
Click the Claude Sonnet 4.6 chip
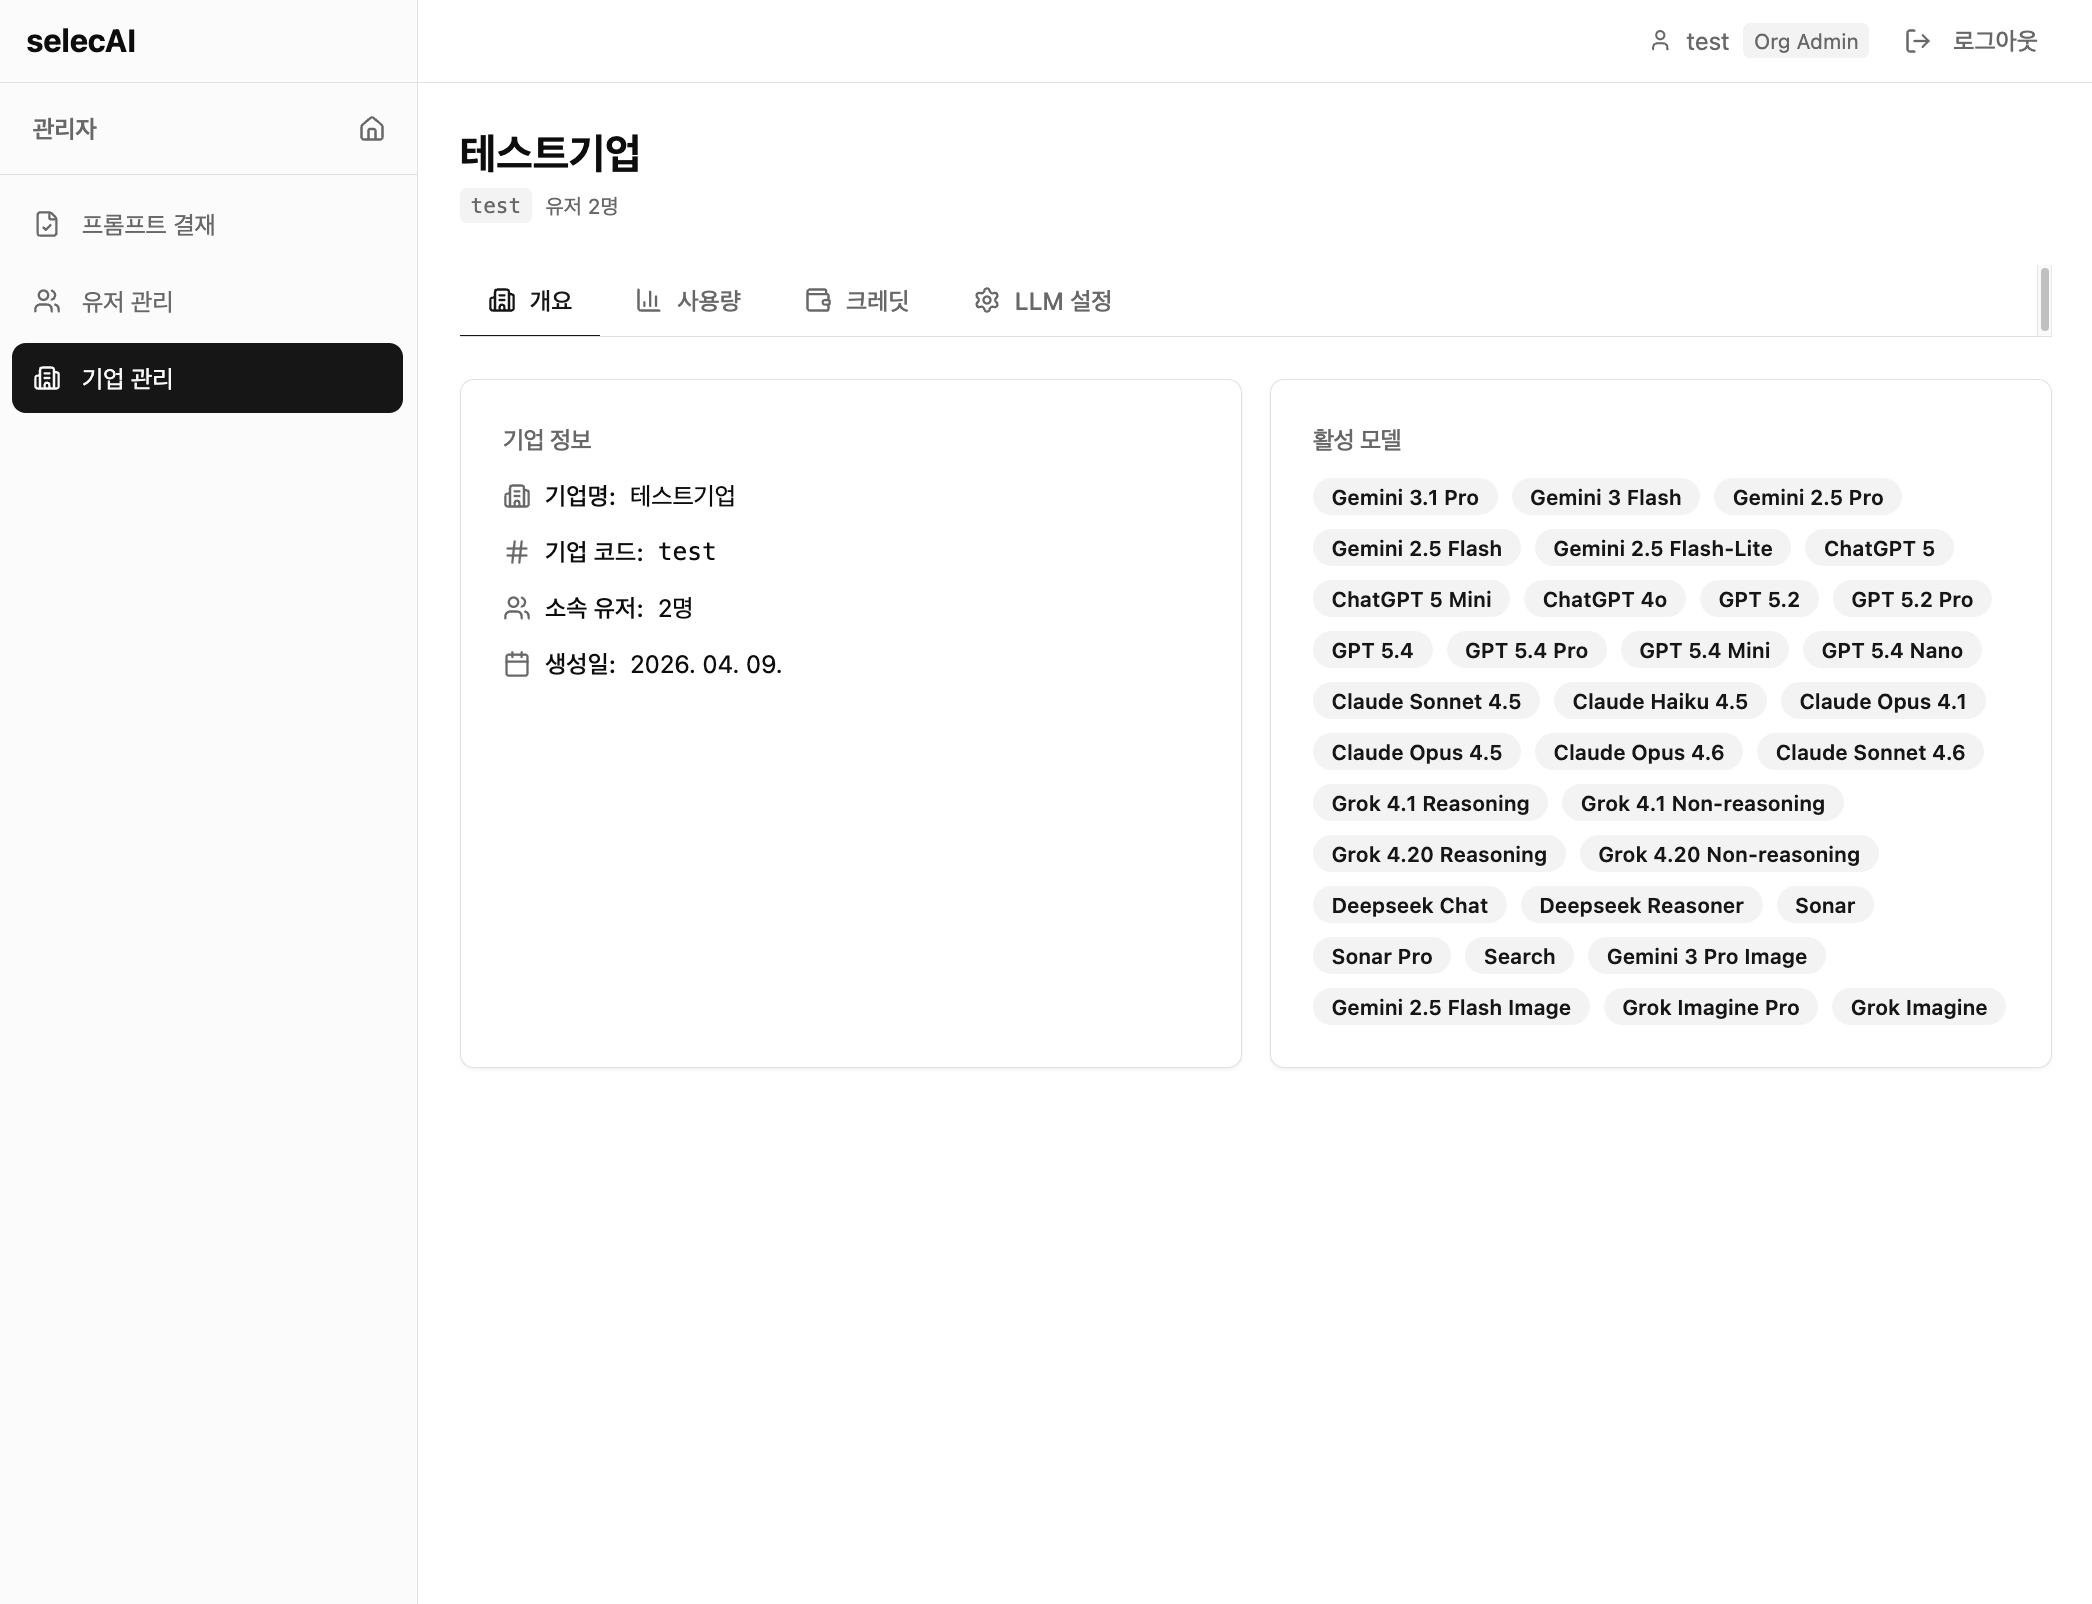1870,752
